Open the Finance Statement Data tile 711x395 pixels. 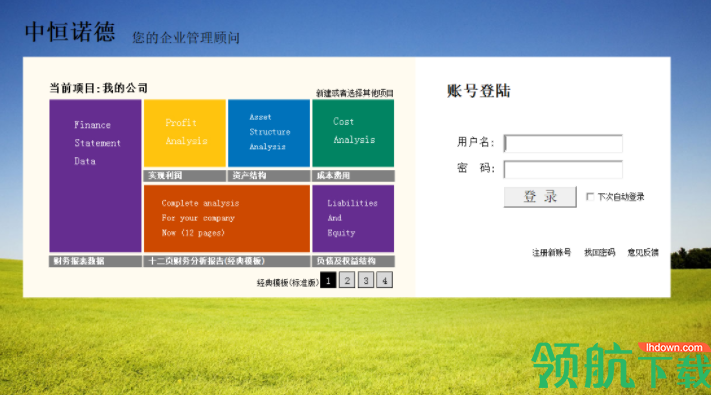point(95,176)
